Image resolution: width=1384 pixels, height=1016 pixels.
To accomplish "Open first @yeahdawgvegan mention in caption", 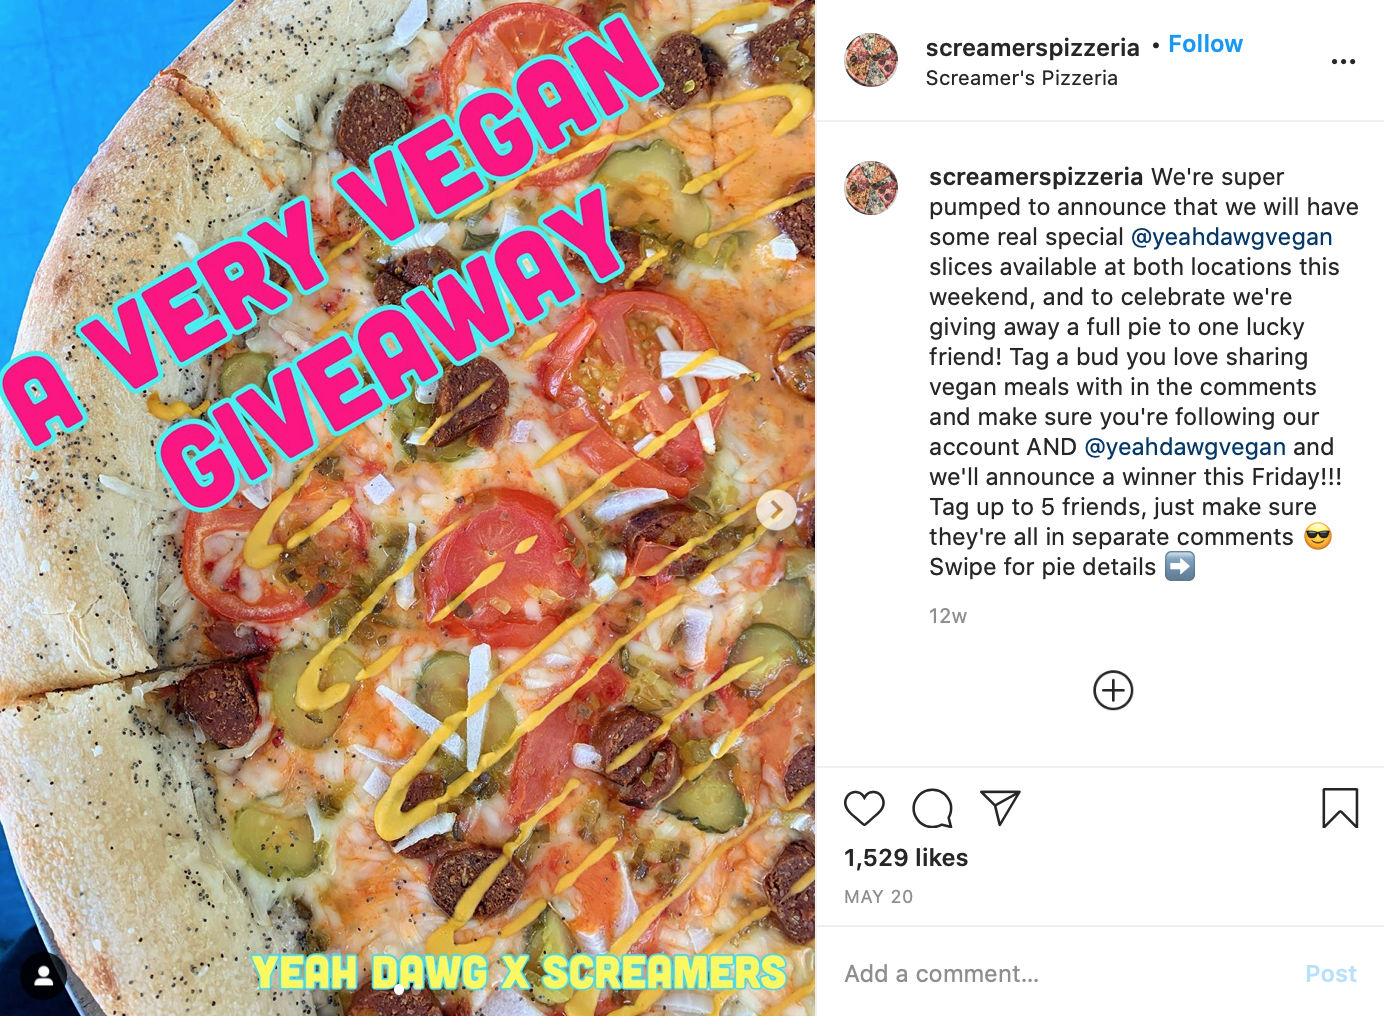I will click(1231, 237).
